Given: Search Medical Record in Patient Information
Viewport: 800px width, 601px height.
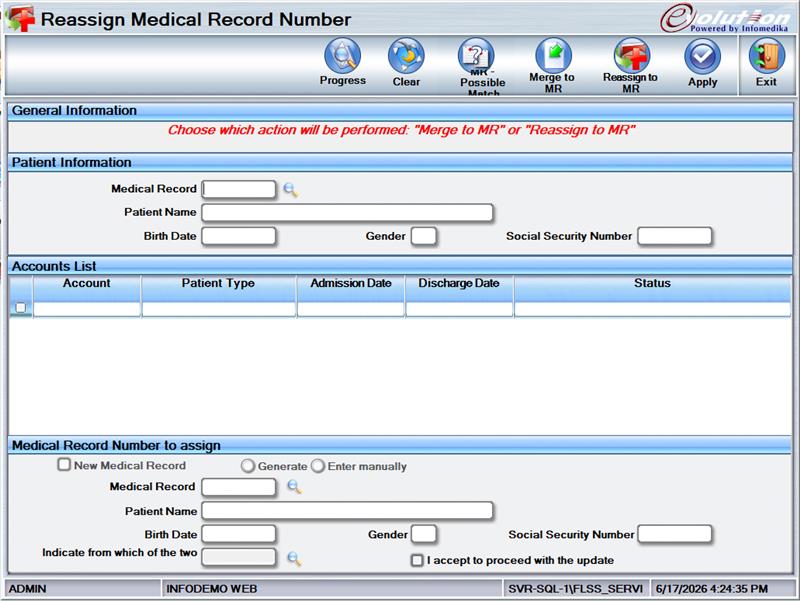Looking at the screenshot, I should (x=290, y=190).
